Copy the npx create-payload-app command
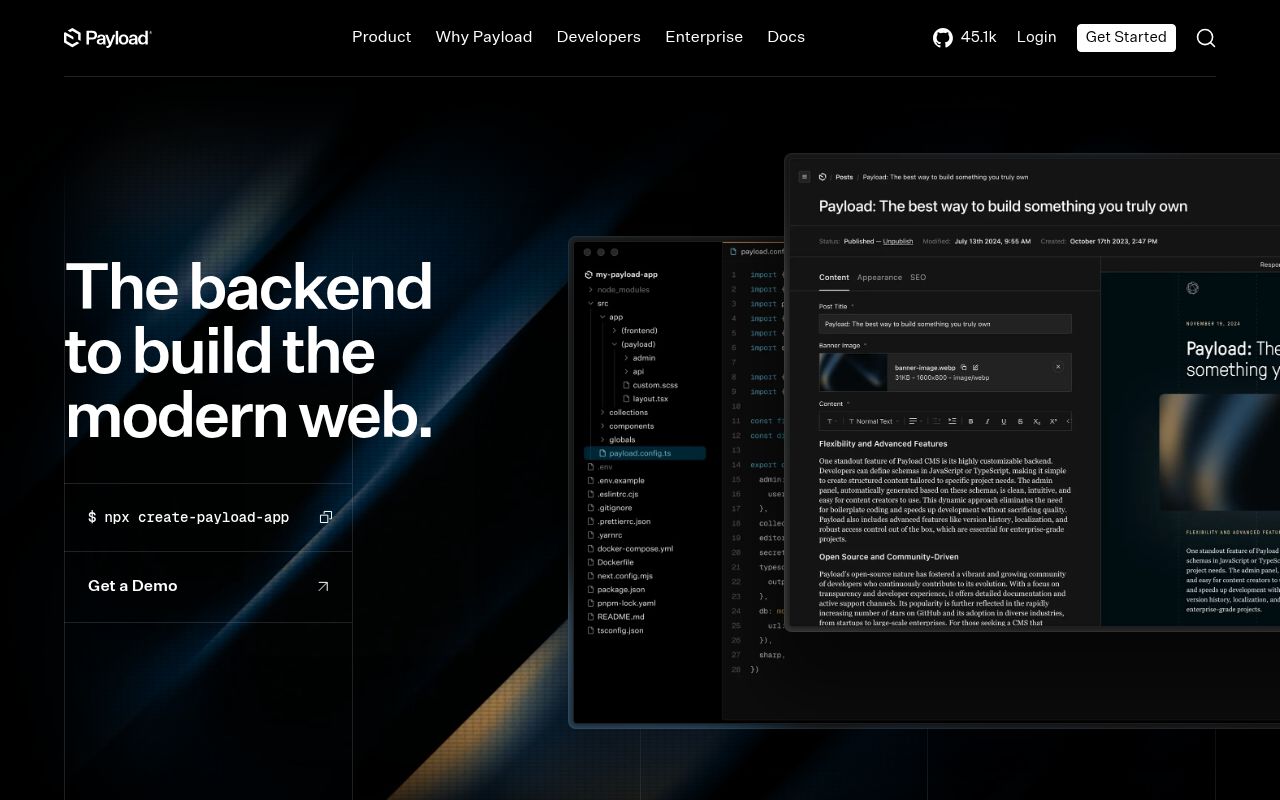This screenshot has height=800, width=1280. point(326,517)
